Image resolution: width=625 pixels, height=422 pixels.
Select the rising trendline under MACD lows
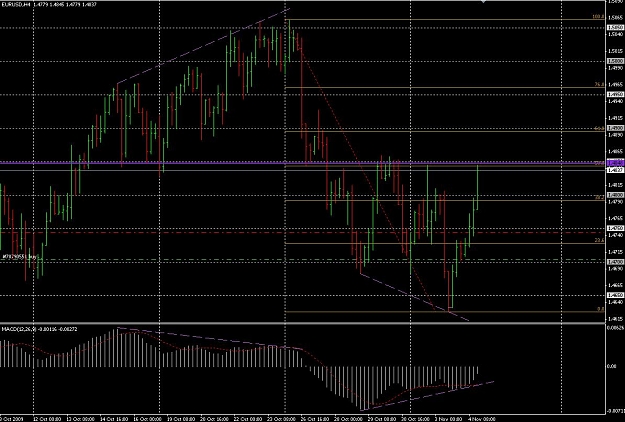click(426, 396)
